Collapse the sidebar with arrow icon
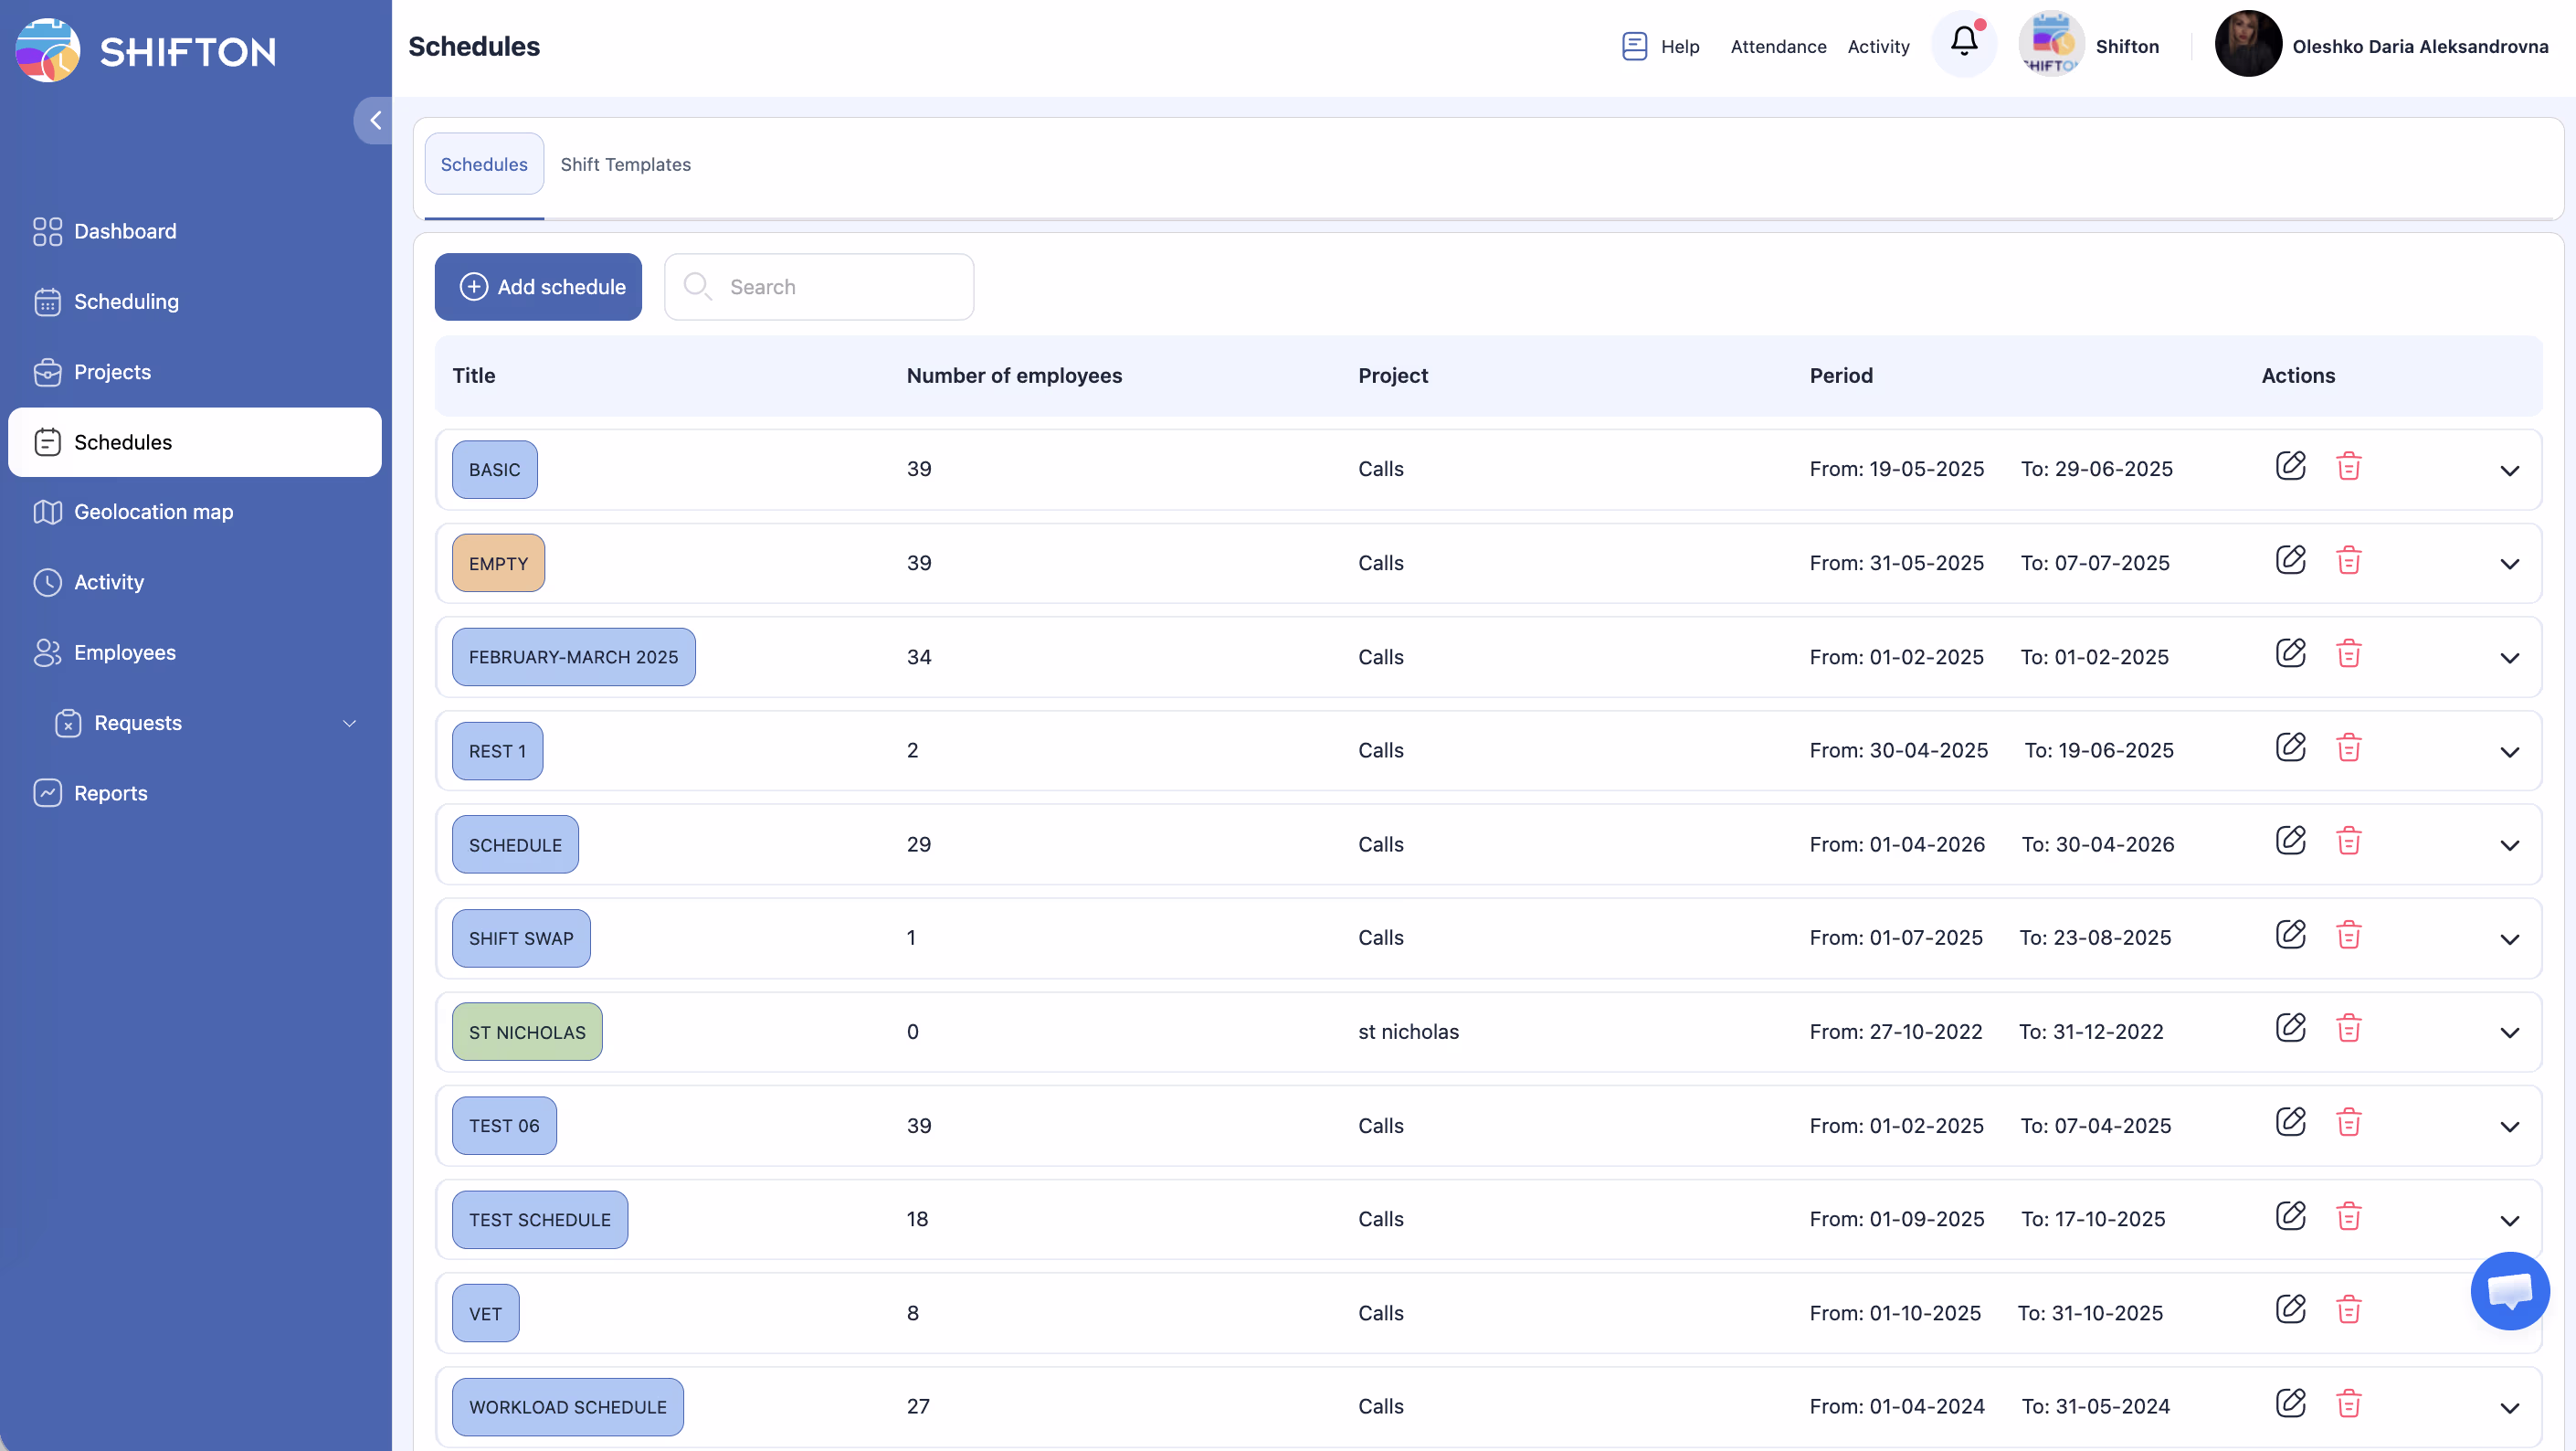This screenshot has width=2576, height=1451. pyautogui.click(x=375, y=121)
